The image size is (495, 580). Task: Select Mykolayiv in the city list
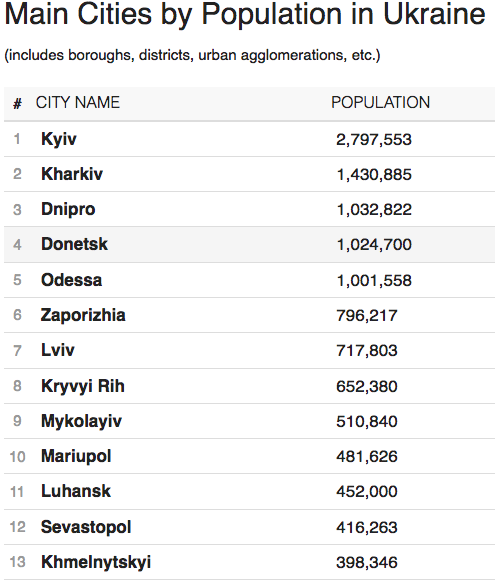tap(81, 421)
